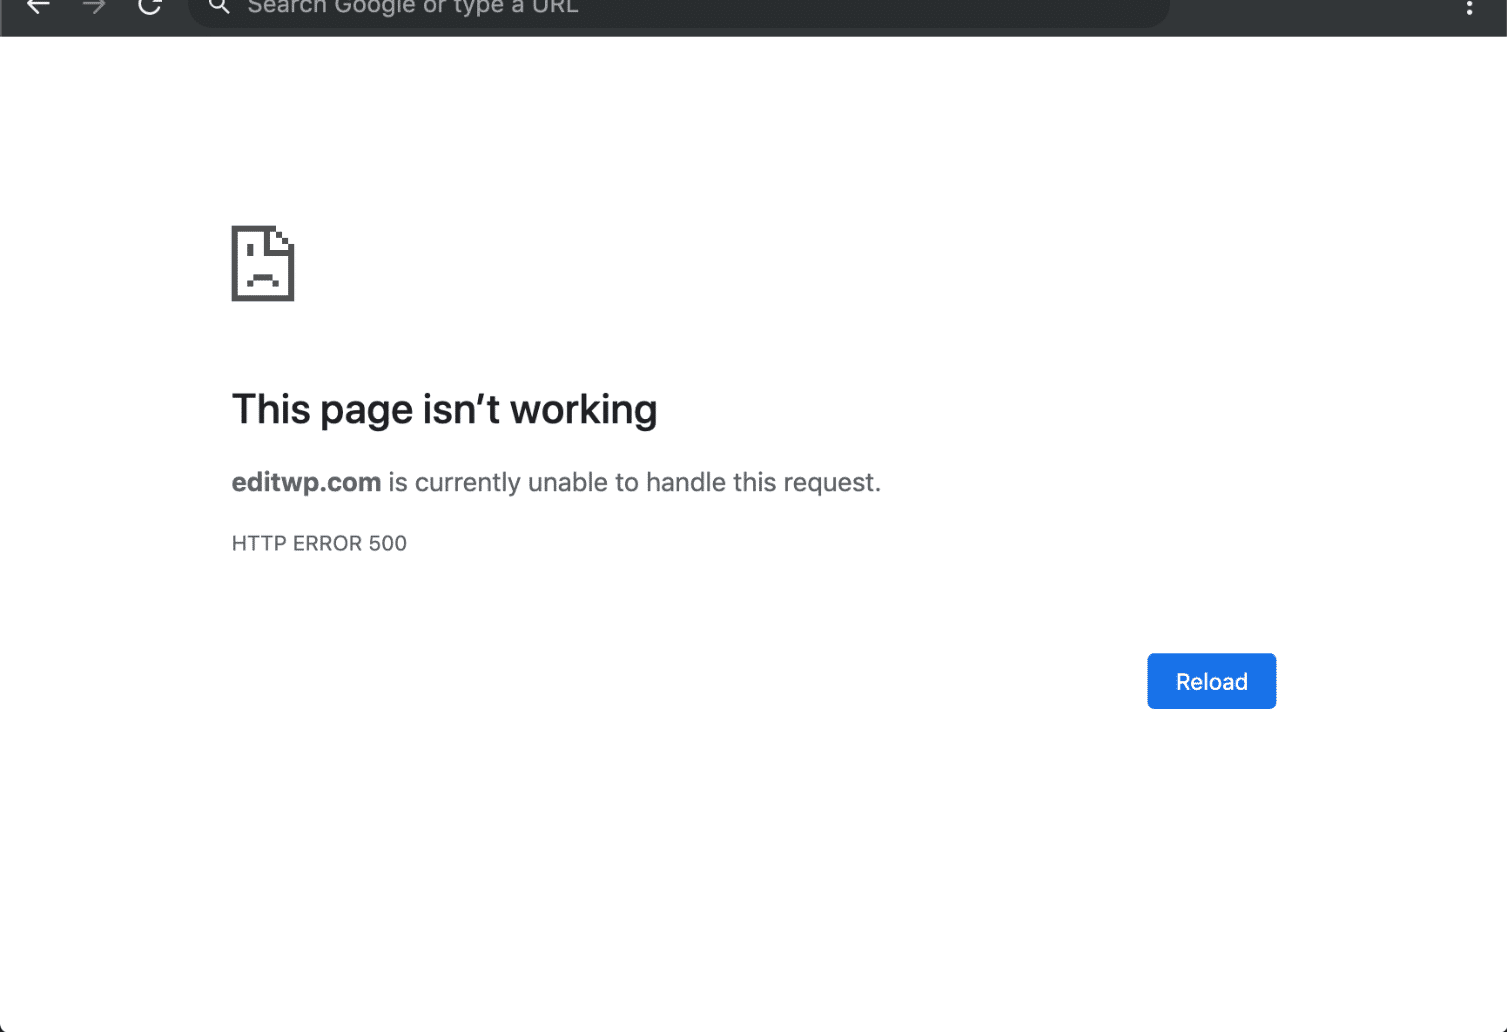
Task: Retry loading editwp.com with Reload button
Action: (1211, 681)
